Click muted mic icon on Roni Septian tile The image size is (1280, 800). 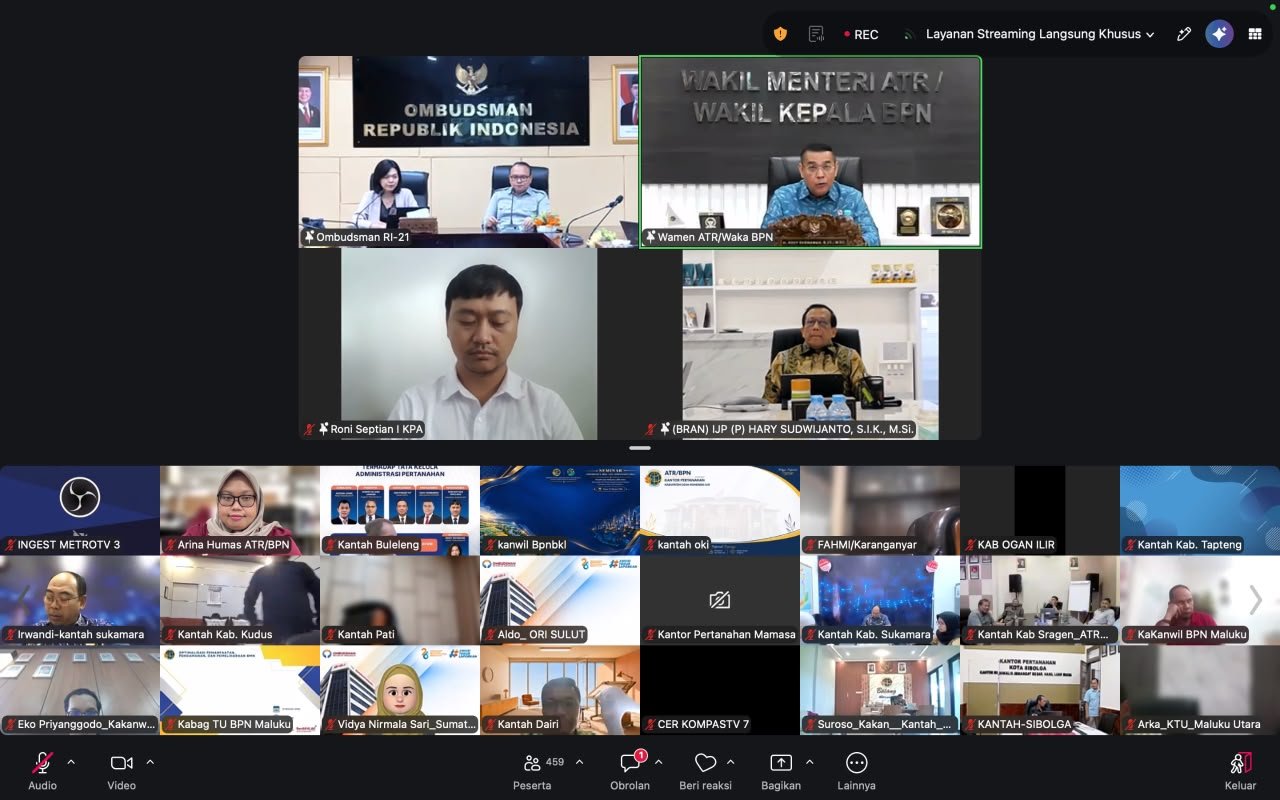(309, 429)
